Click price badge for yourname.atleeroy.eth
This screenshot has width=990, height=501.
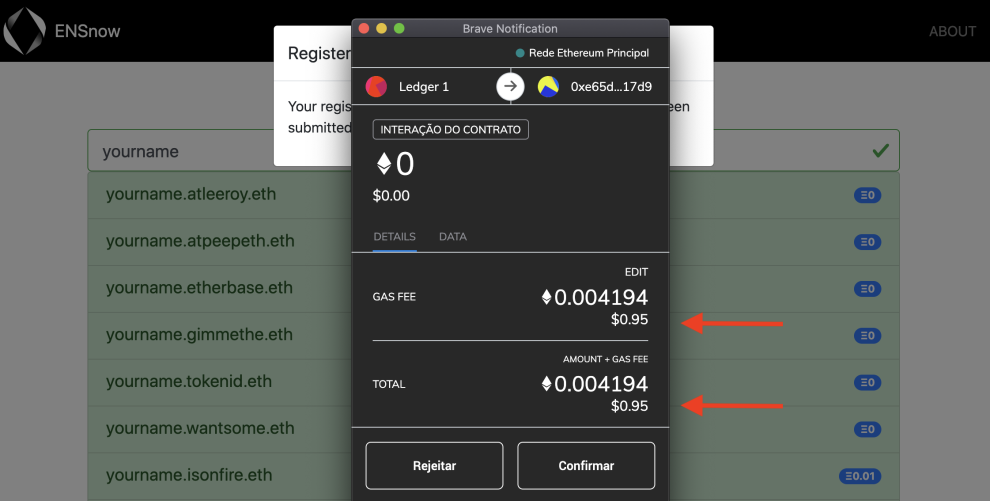click(x=868, y=195)
